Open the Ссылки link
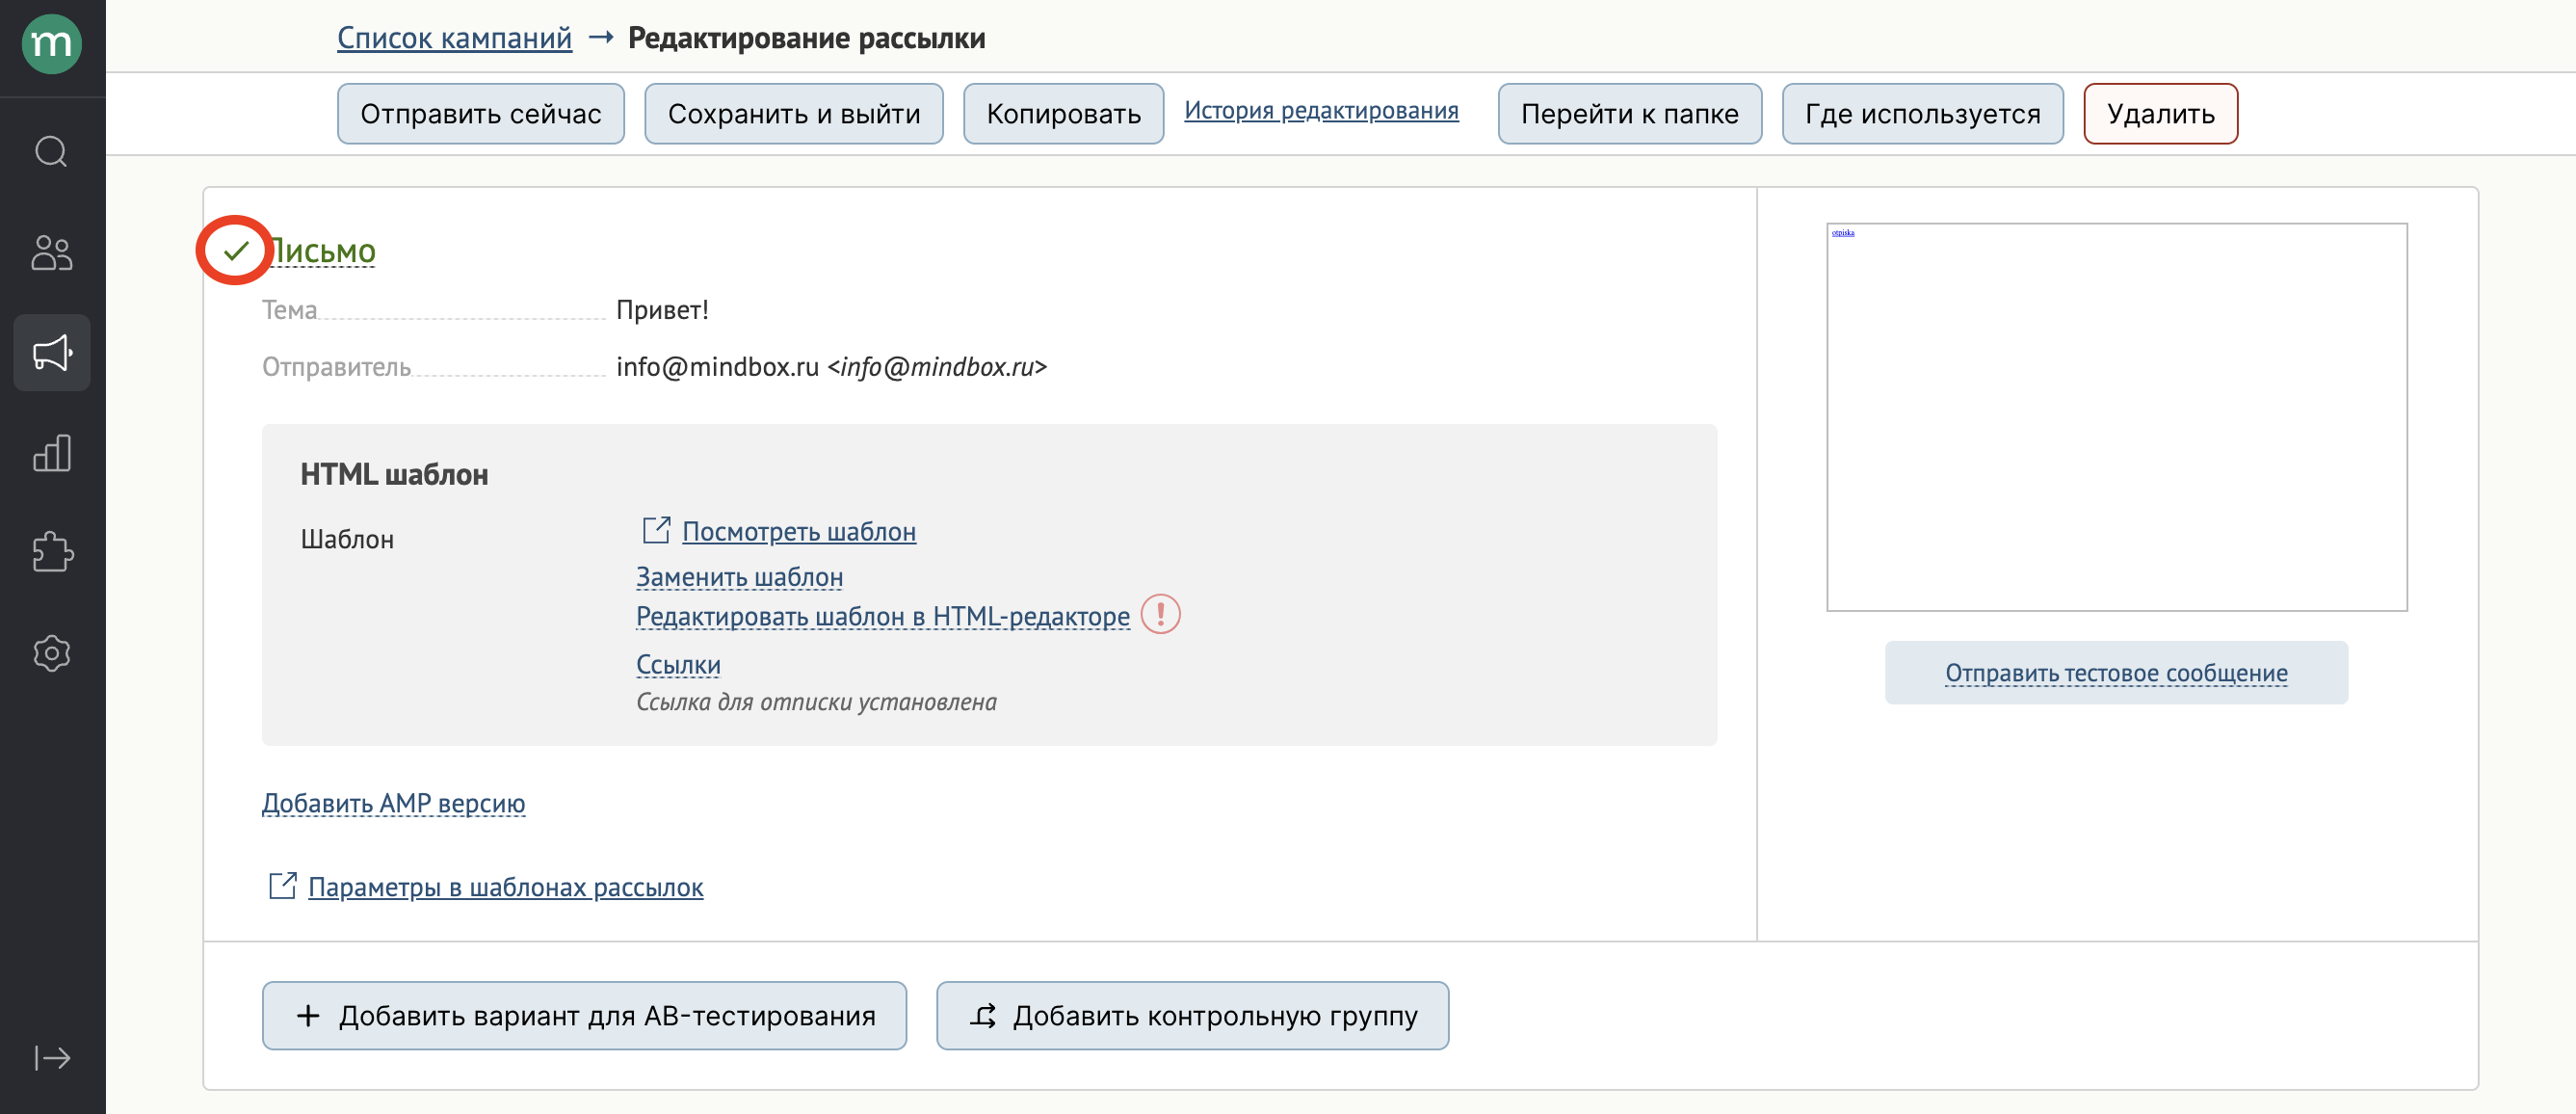2576x1114 pixels. pyautogui.click(x=678, y=665)
